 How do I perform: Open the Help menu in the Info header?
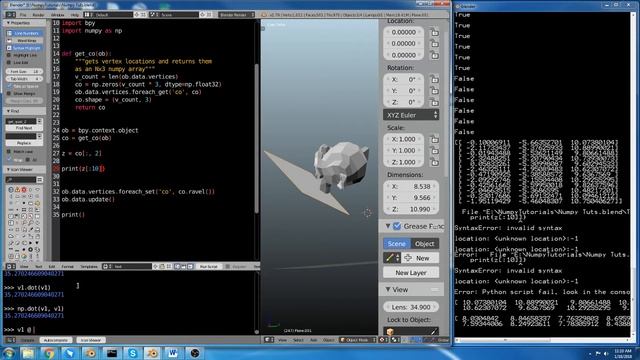(75, 15)
